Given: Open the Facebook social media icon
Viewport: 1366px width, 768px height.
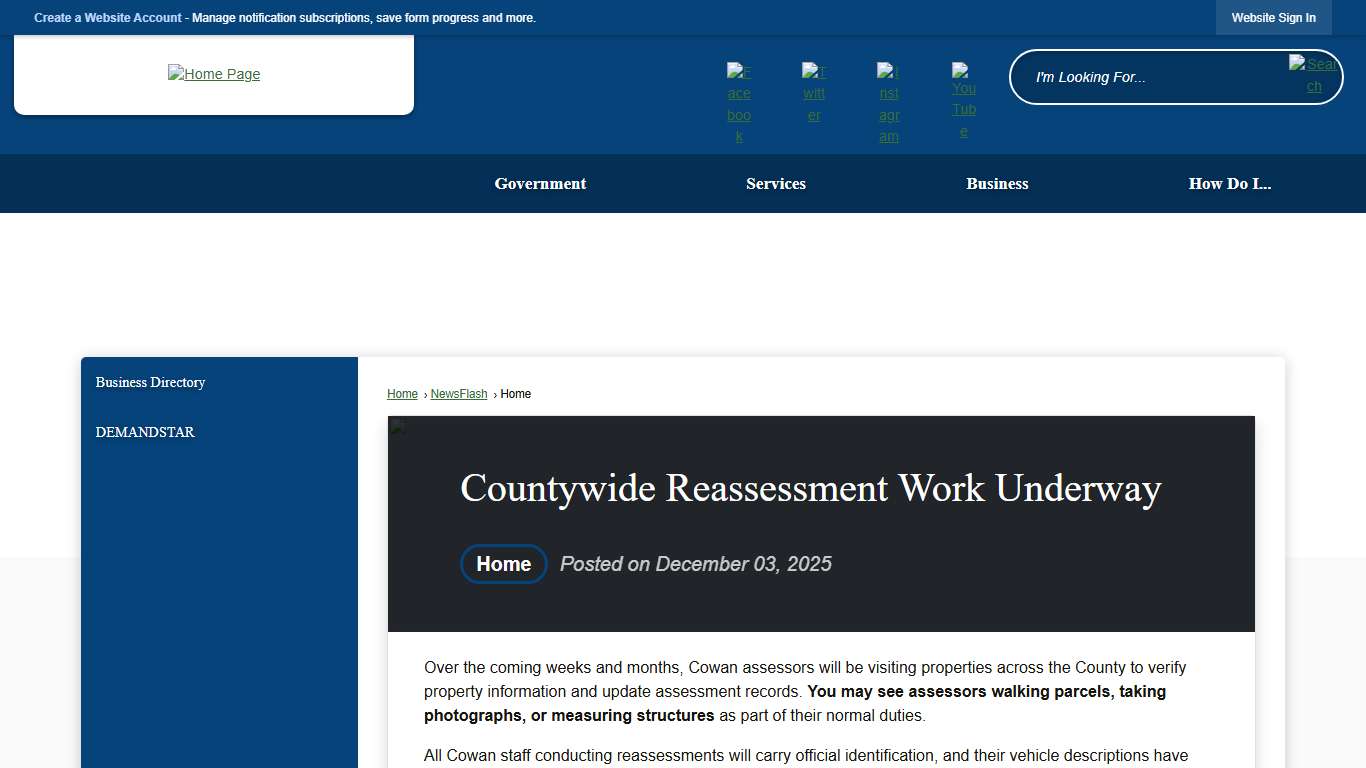Looking at the screenshot, I should 739,100.
